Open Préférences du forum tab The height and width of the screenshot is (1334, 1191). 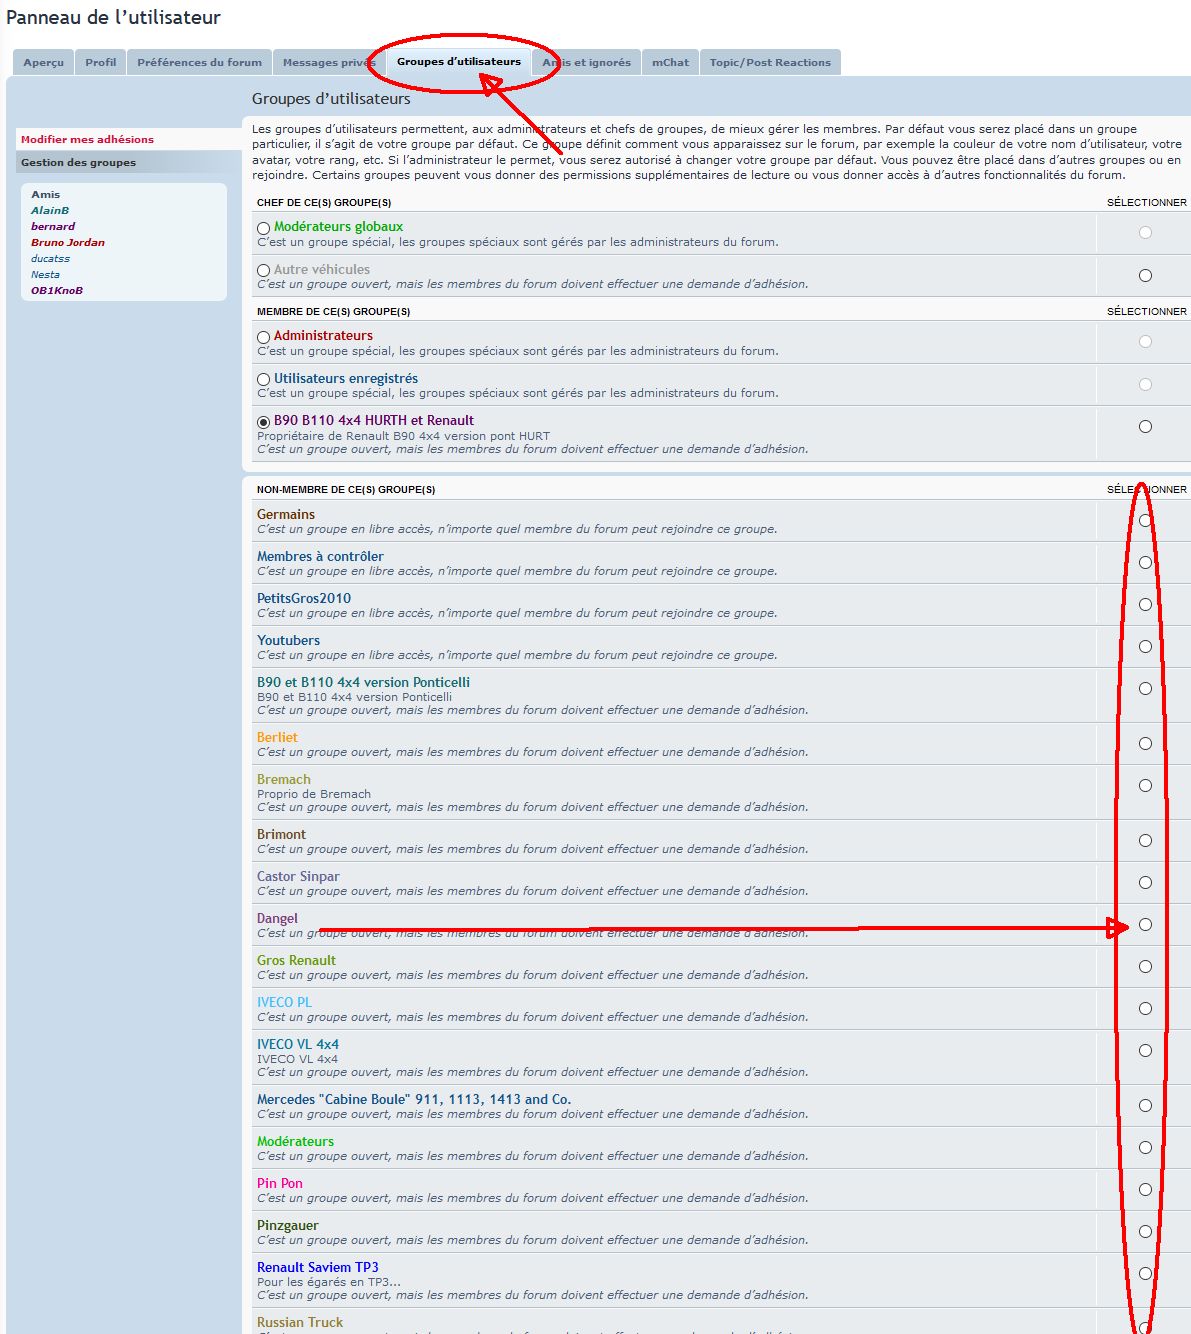pyautogui.click(x=199, y=63)
